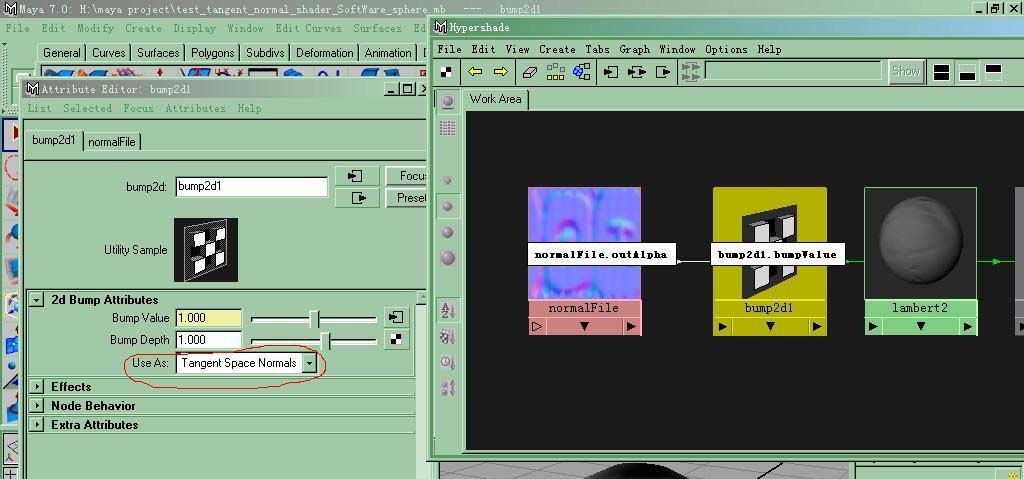Click the Utility Sample checker swatch
This screenshot has width=1024, height=479.
pyautogui.click(x=206, y=250)
